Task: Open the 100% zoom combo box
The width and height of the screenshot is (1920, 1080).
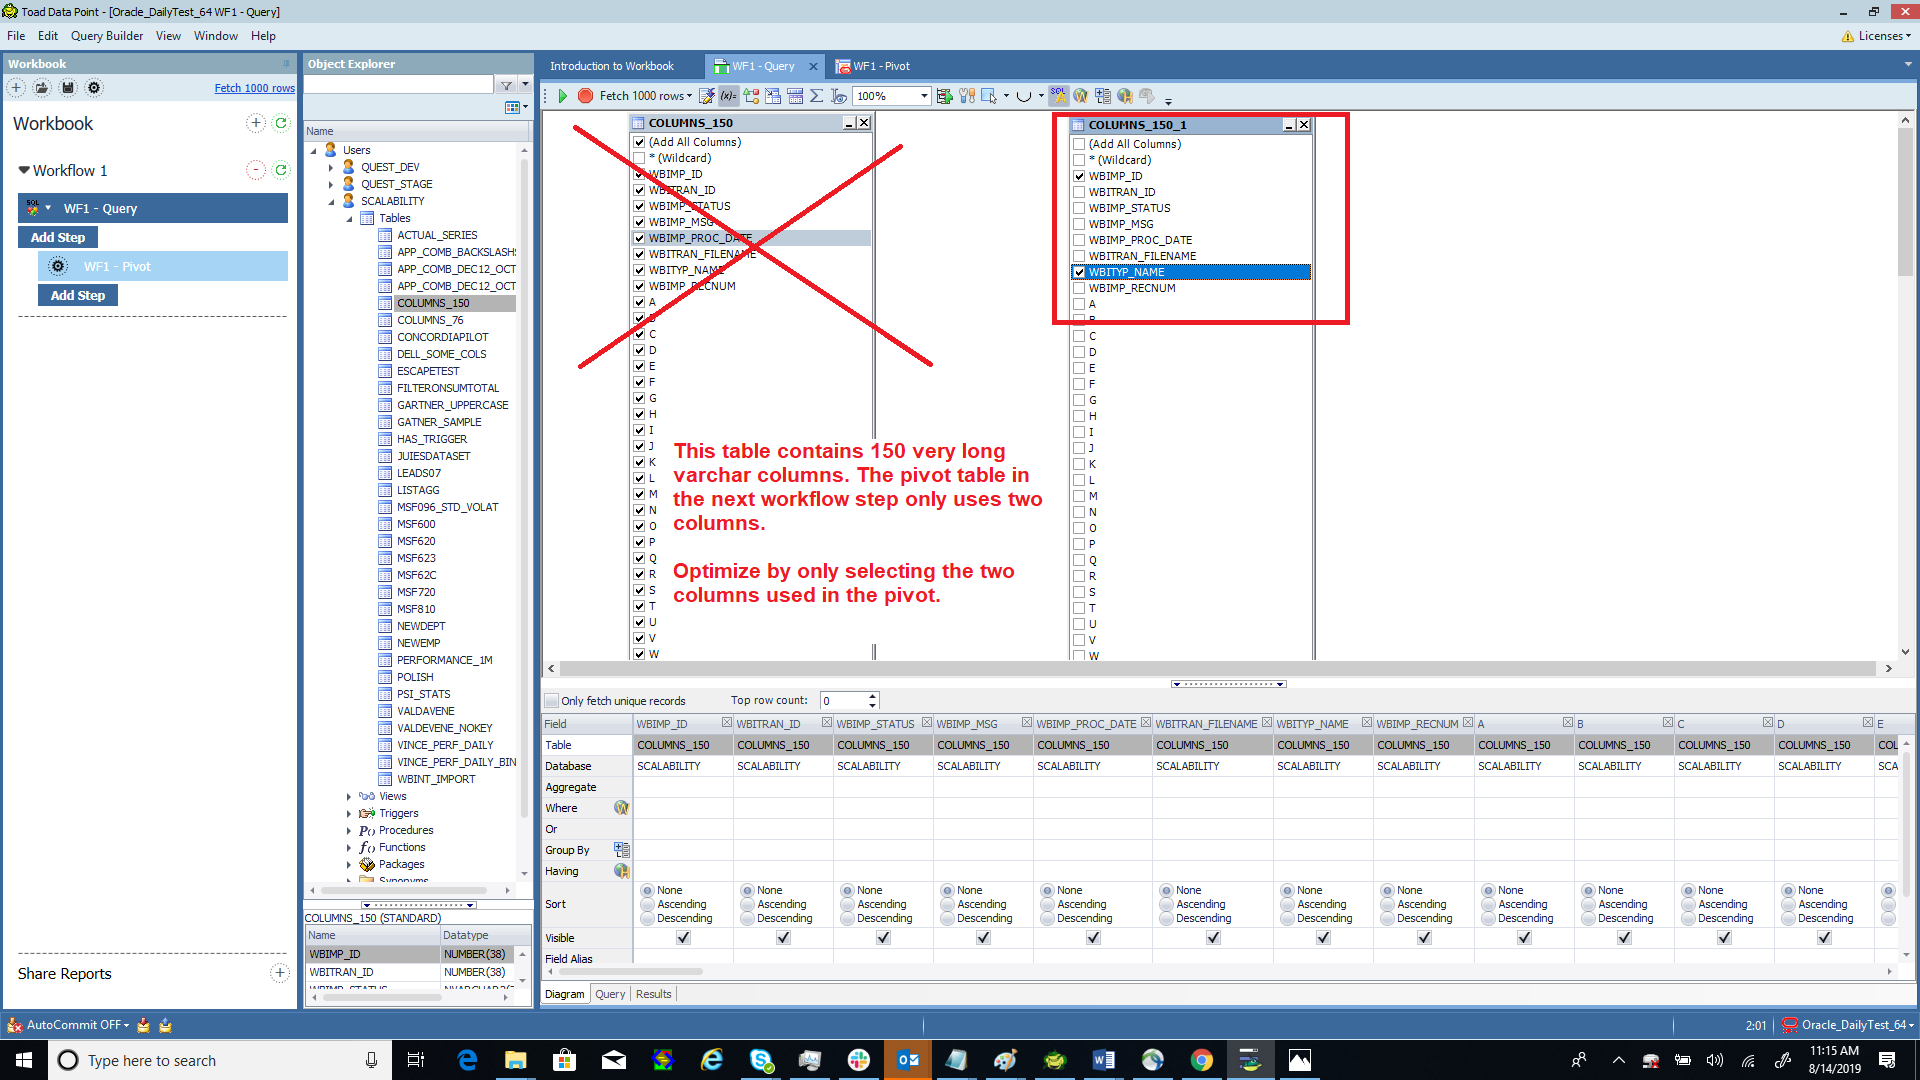Action: [891, 96]
